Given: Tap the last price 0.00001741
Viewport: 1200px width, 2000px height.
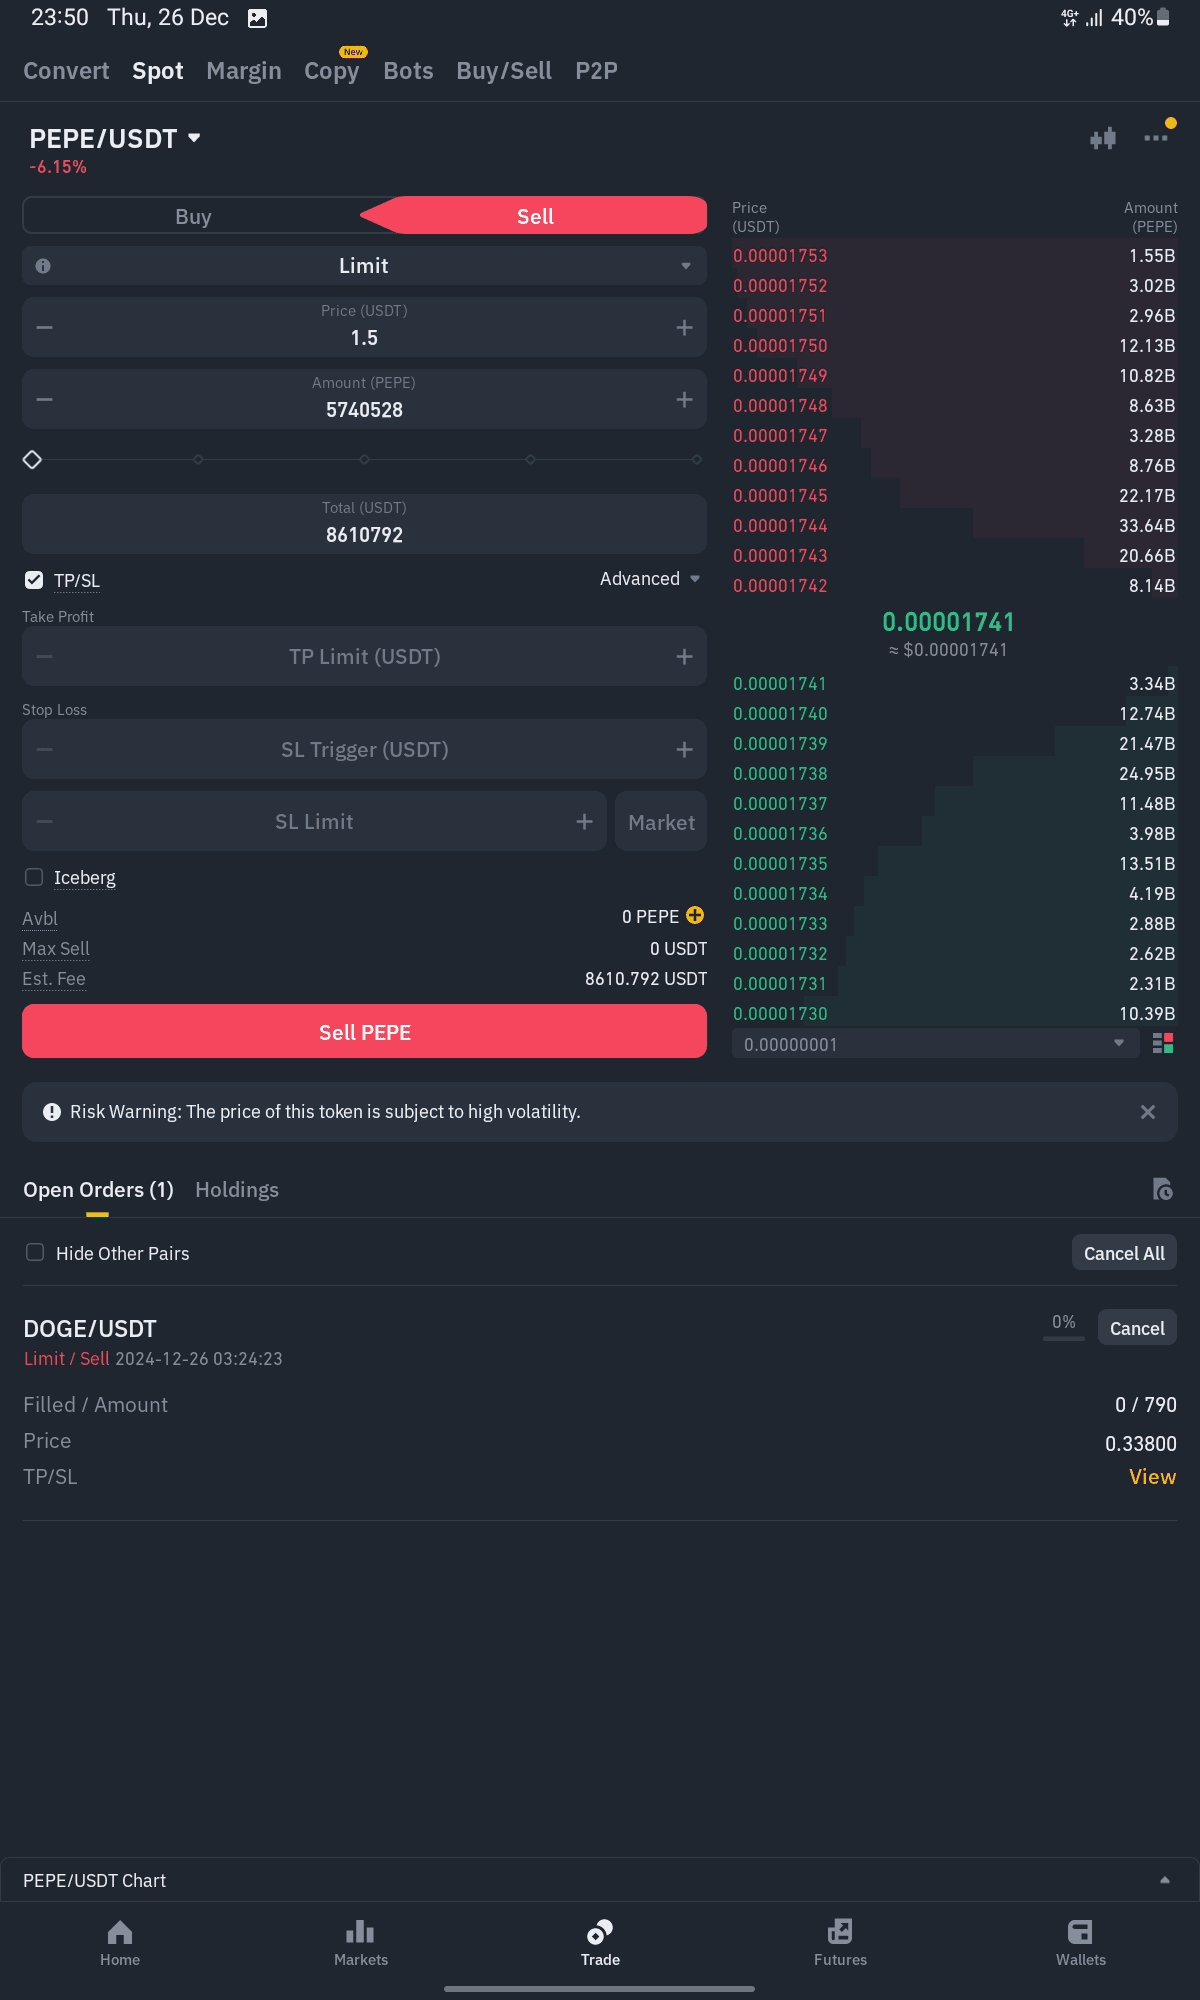Looking at the screenshot, I should [948, 622].
